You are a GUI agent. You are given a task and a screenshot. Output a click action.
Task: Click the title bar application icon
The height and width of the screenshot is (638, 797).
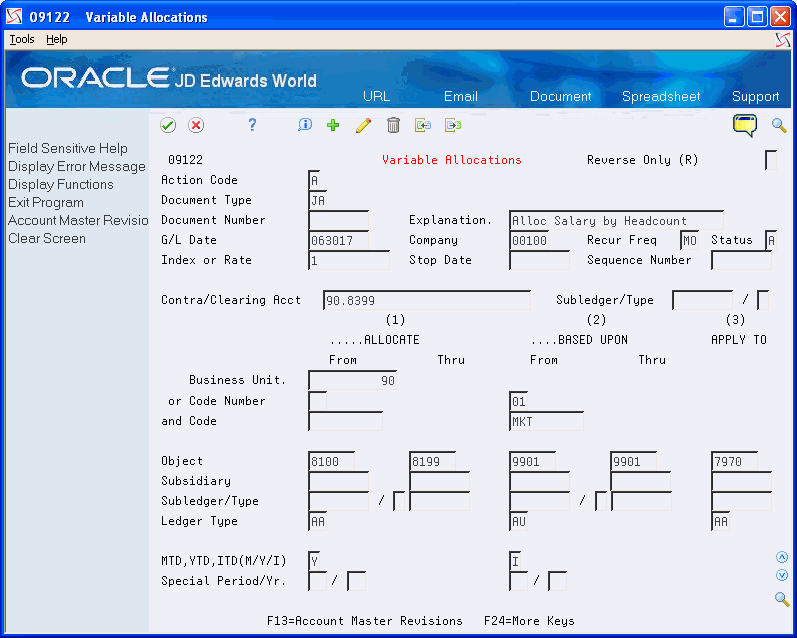point(14,17)
